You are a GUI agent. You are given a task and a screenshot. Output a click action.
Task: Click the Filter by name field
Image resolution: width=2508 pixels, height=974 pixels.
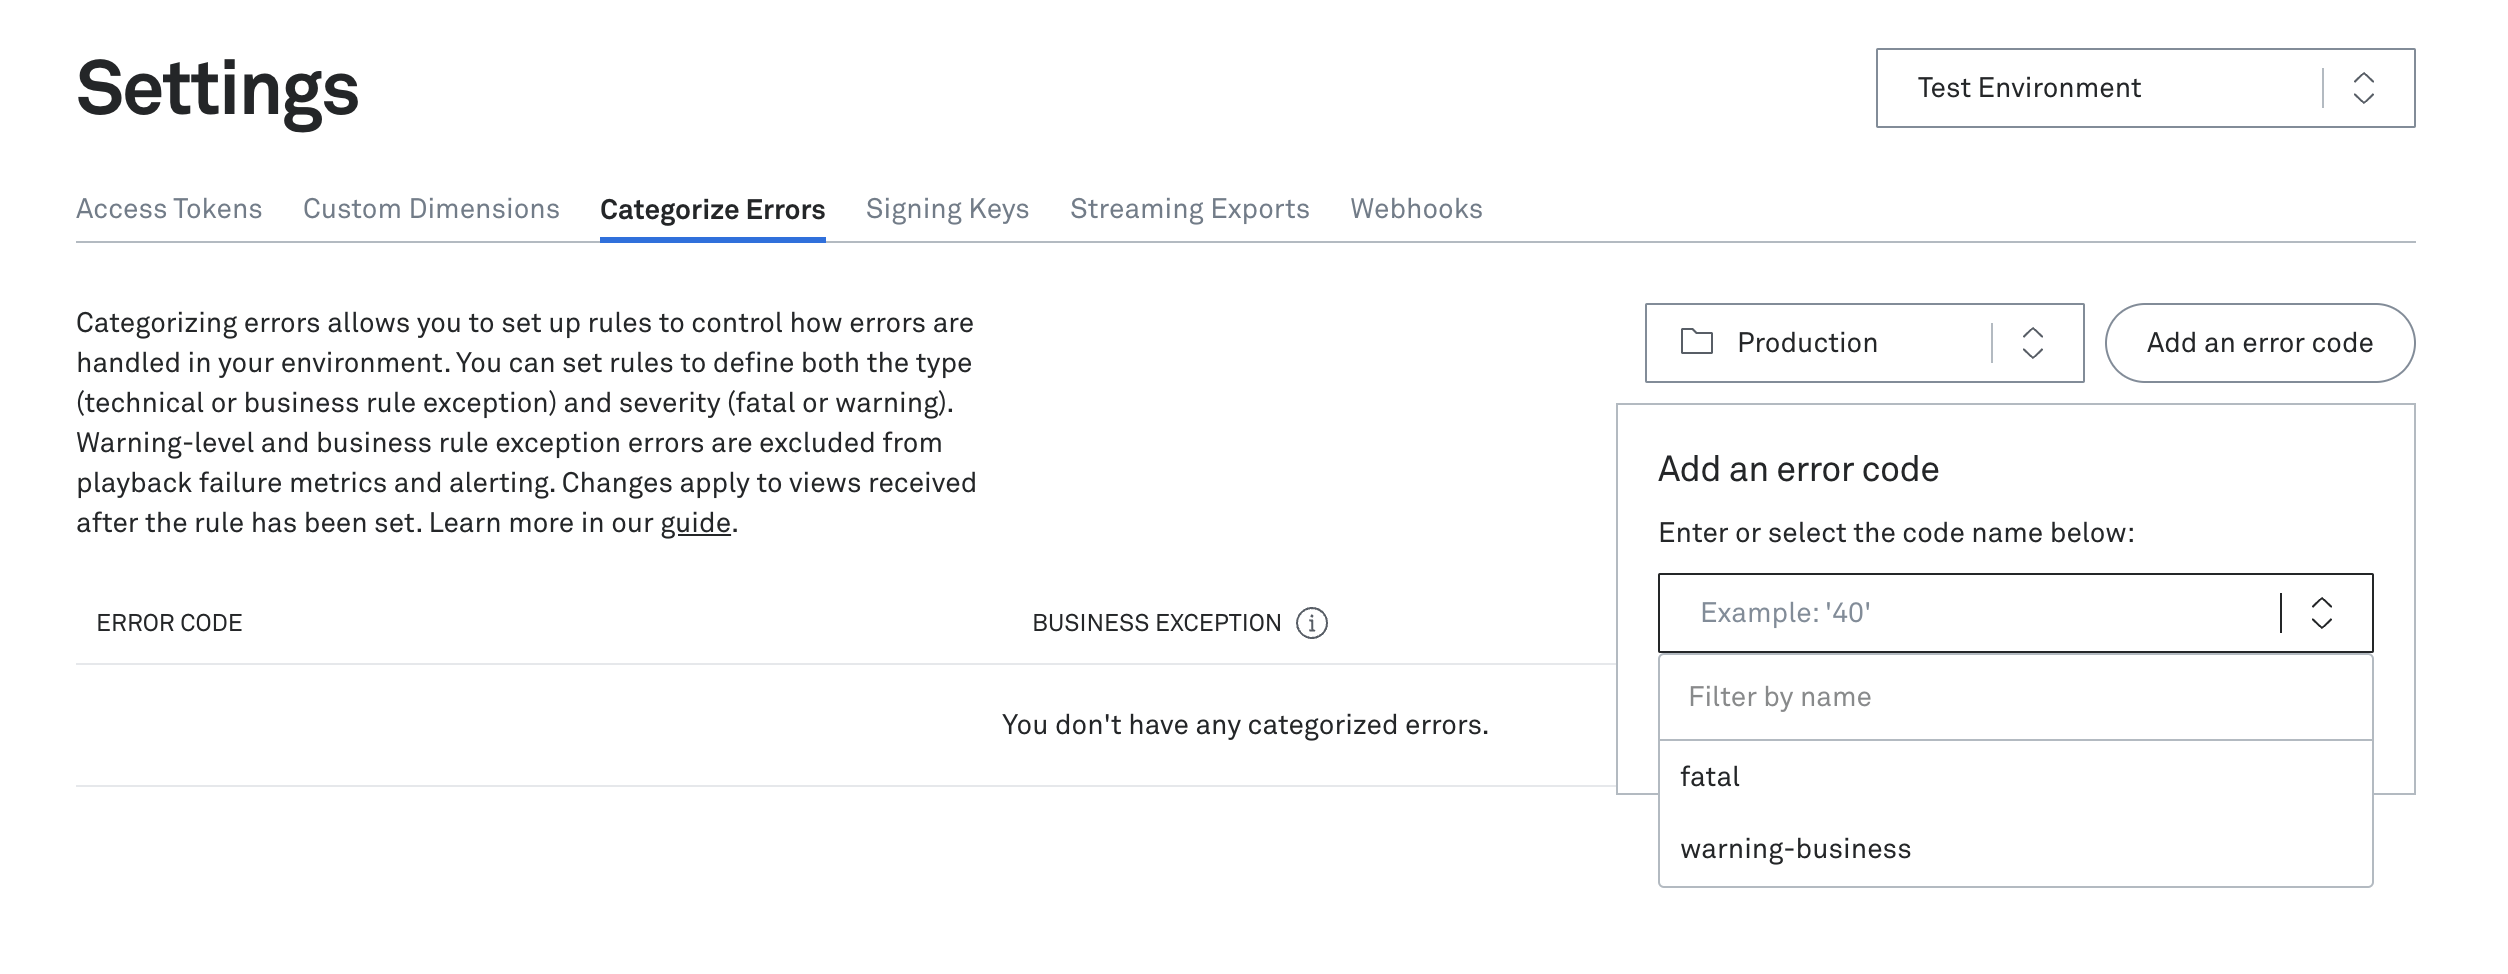2015,697
